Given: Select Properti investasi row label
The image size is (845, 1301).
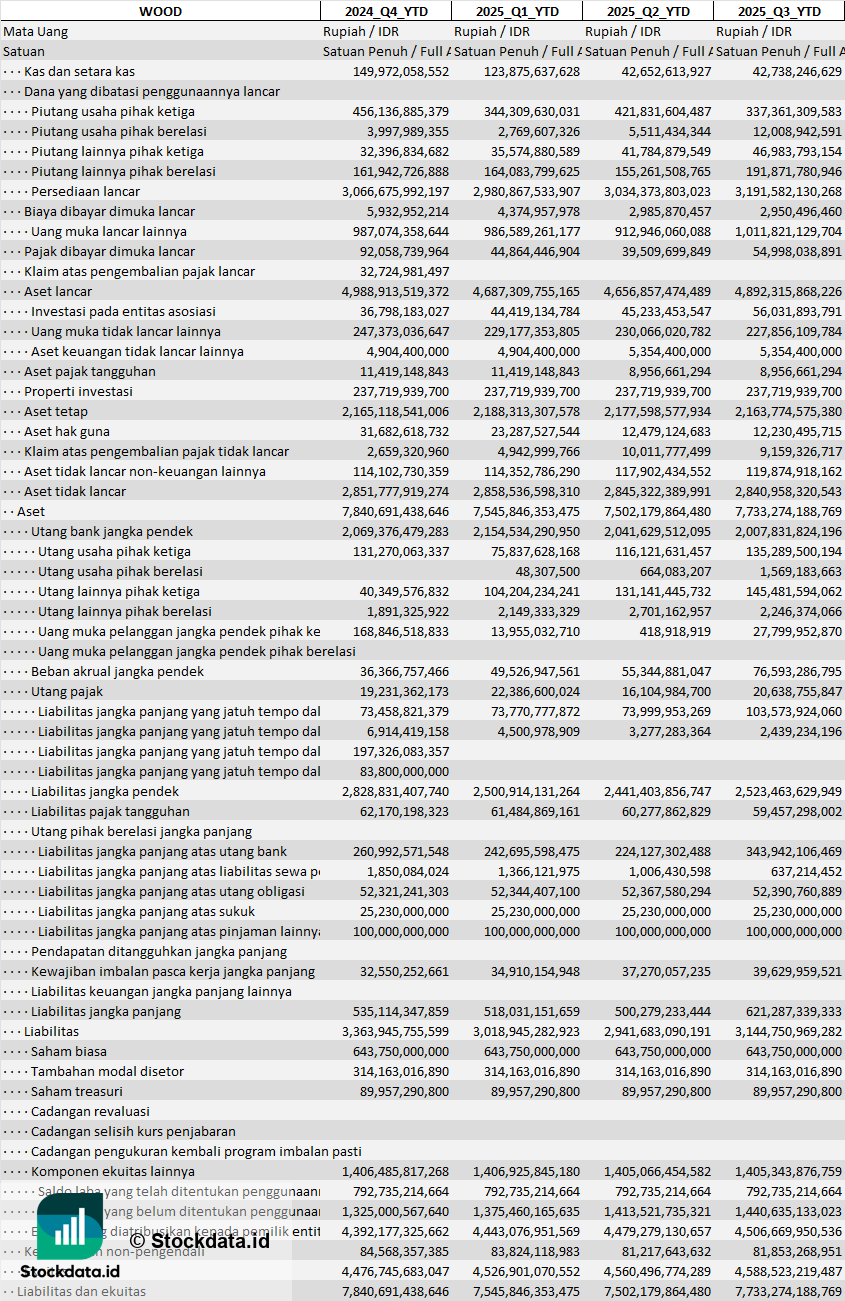Looking at the screenshot, I should 78,391.
